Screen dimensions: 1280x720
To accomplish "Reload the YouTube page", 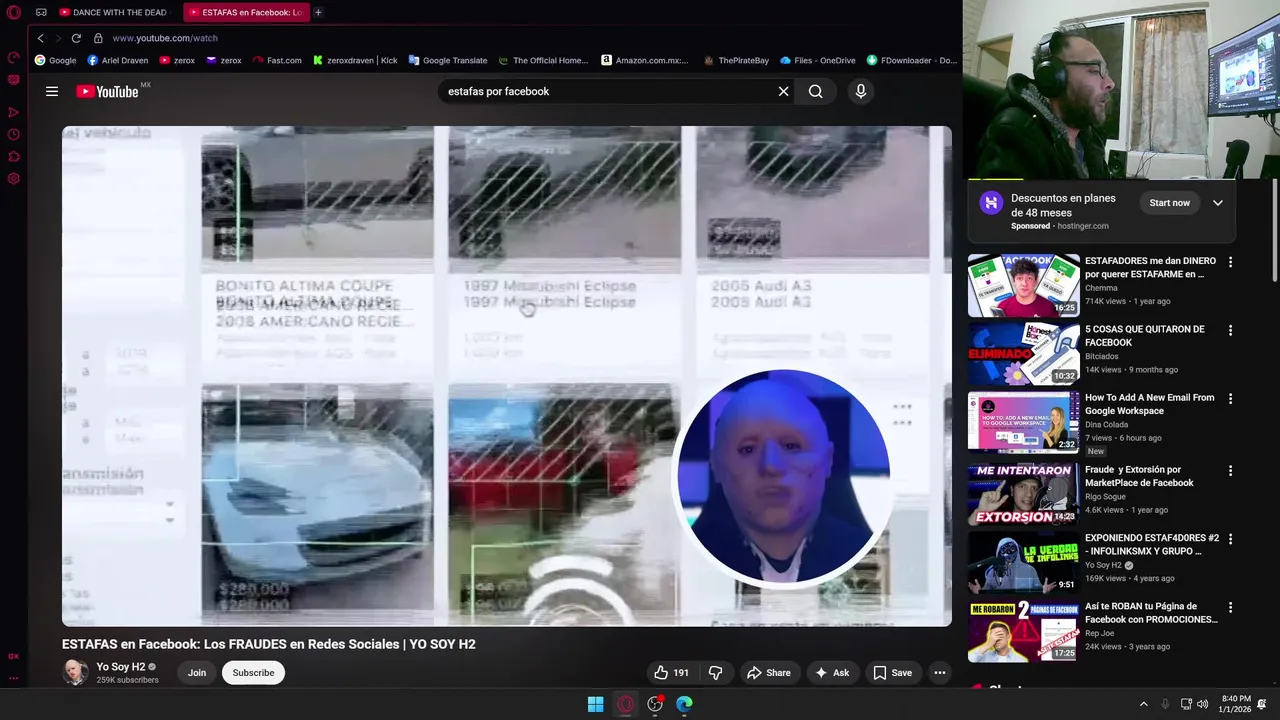I will (76, 38).
